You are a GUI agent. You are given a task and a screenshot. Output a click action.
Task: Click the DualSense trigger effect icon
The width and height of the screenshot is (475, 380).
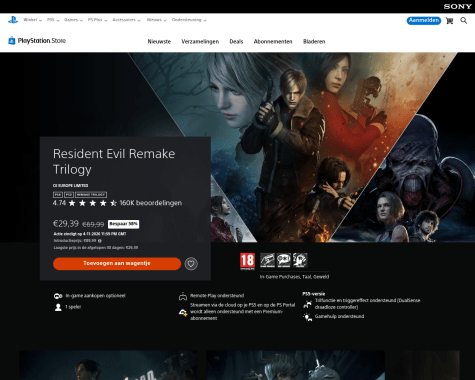(x=307, y=304)
